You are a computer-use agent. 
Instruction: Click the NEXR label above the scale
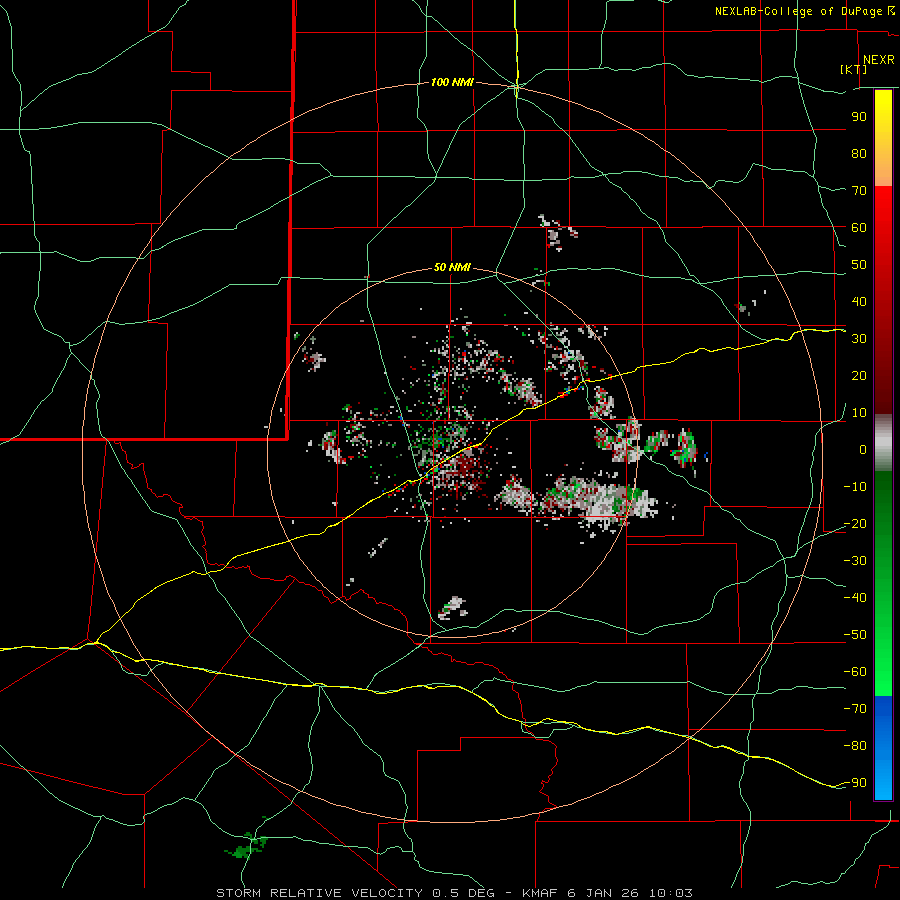(x=879, y=60)
